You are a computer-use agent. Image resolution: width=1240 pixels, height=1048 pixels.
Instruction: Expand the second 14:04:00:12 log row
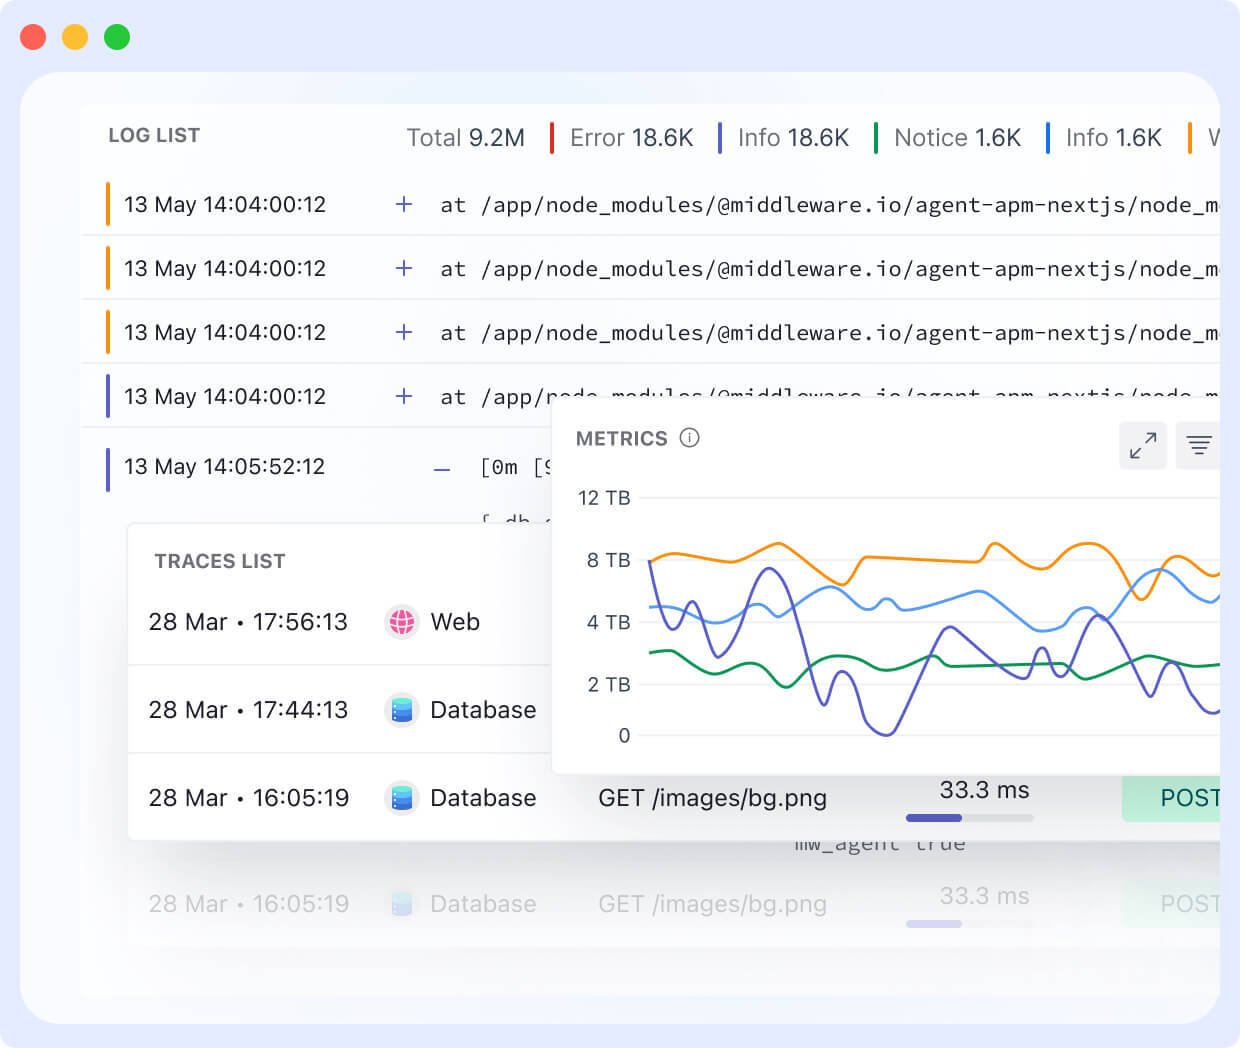click(404, 268)
